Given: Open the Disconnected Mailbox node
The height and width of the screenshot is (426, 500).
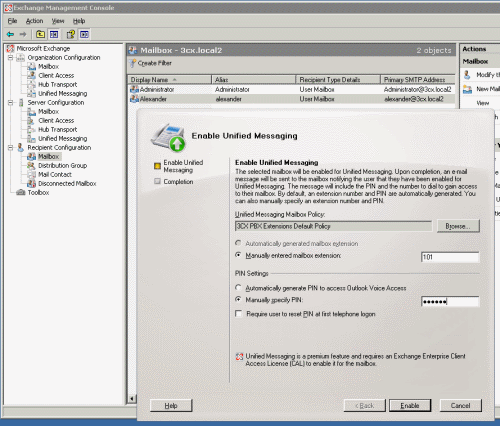Looking at the screenshot, I should click(67, 184).
